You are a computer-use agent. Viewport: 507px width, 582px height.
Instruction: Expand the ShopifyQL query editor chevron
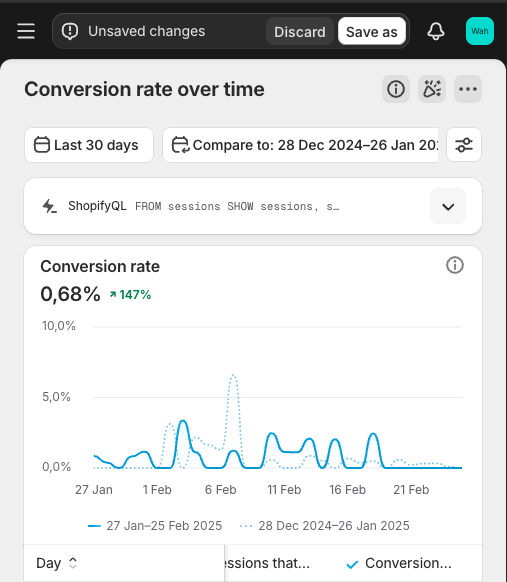click(x=448, y=206)
